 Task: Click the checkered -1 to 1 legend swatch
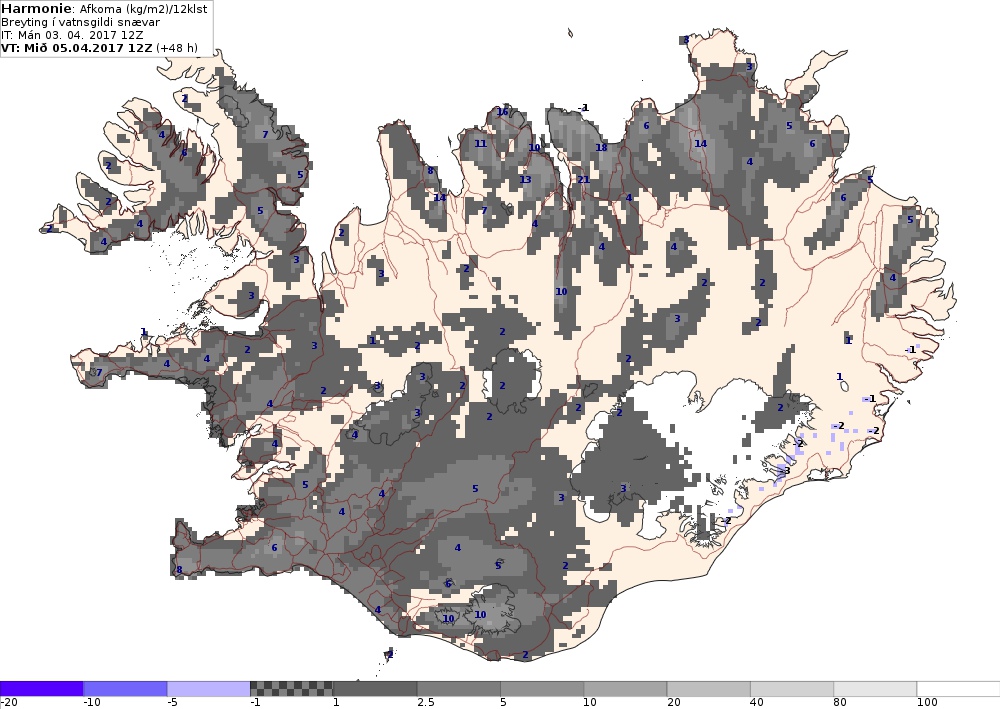click(x=291, y=689)
